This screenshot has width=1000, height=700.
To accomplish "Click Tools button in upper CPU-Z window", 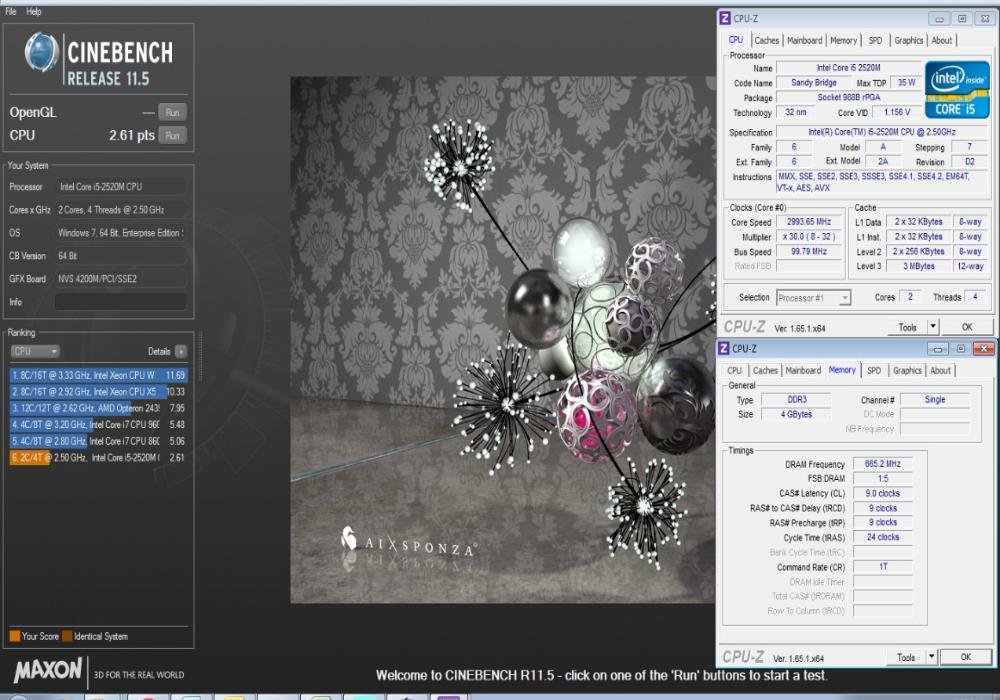I will point(908,328).
